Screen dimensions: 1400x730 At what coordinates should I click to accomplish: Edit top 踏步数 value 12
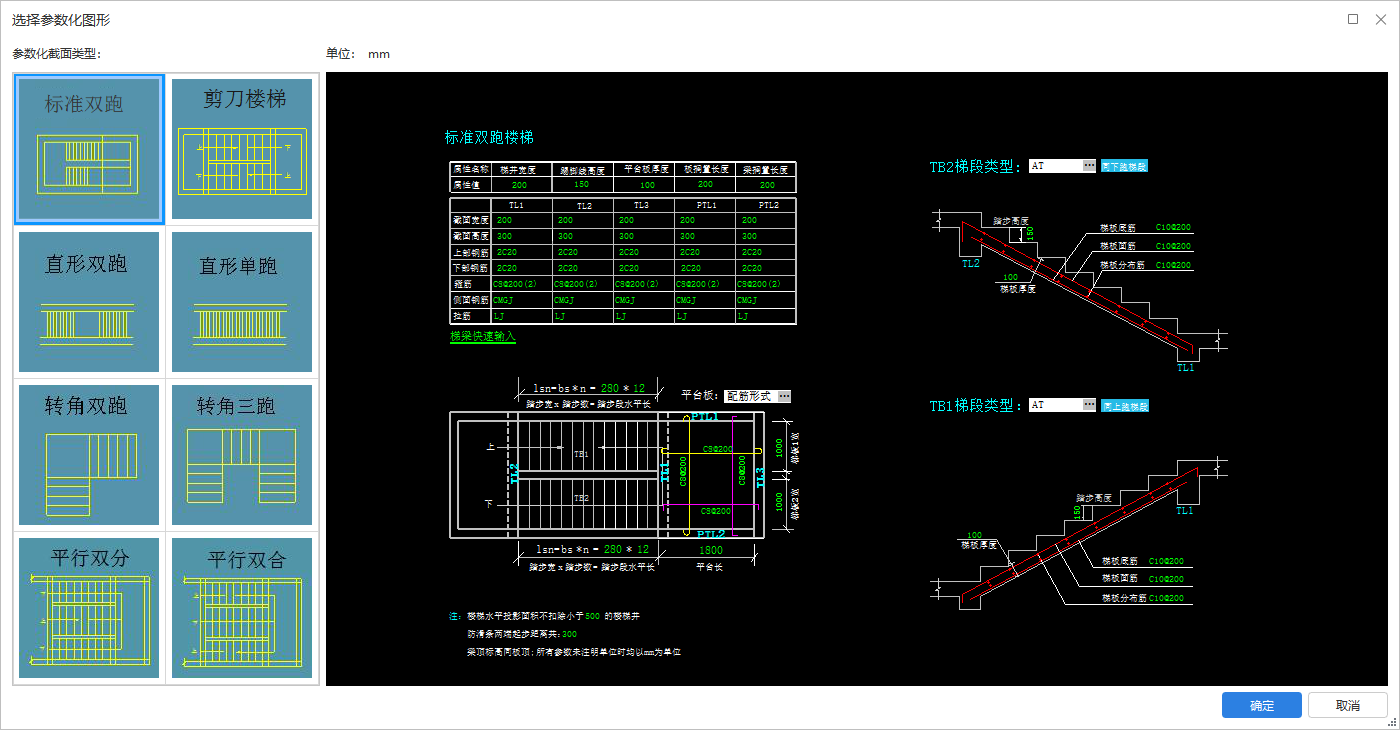coord(640,388)
